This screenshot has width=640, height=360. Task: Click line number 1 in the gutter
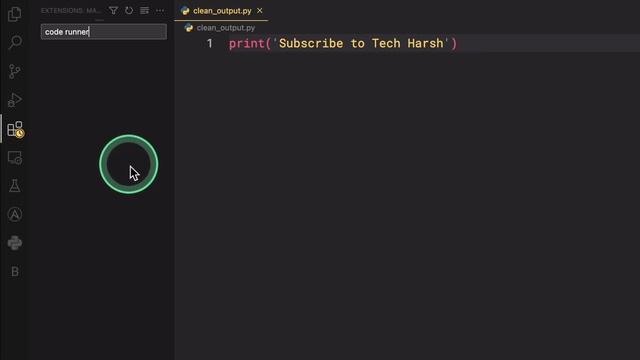click(x=209, y=43)
